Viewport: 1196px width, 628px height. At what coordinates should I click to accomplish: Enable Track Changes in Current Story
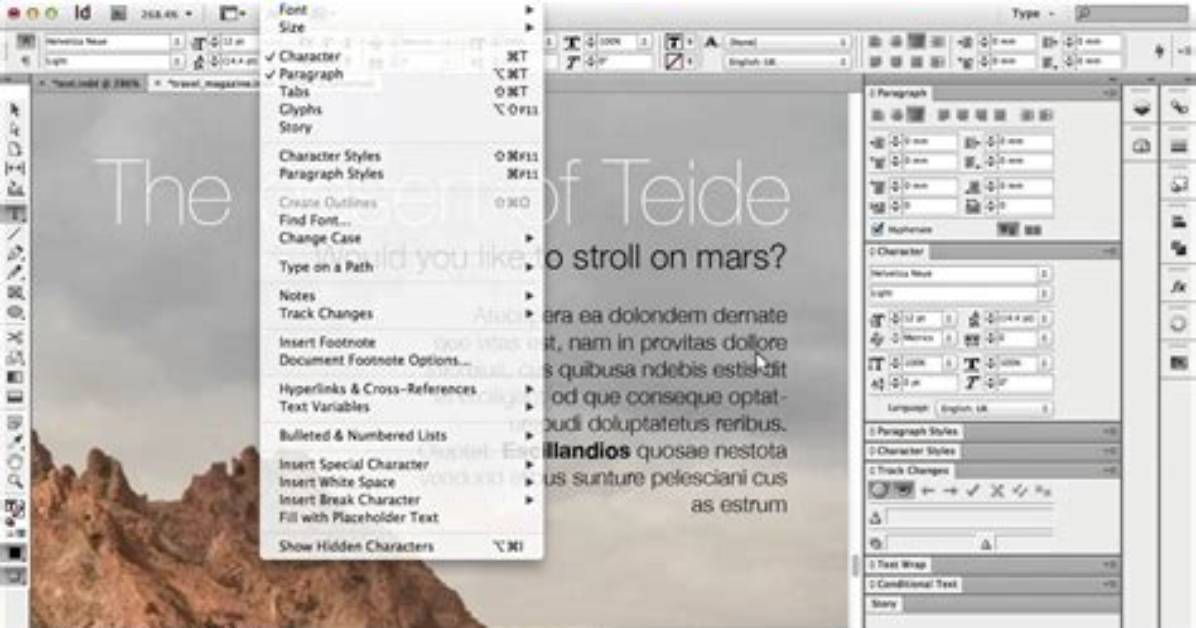pyautogui.click(x=879, y=491)
